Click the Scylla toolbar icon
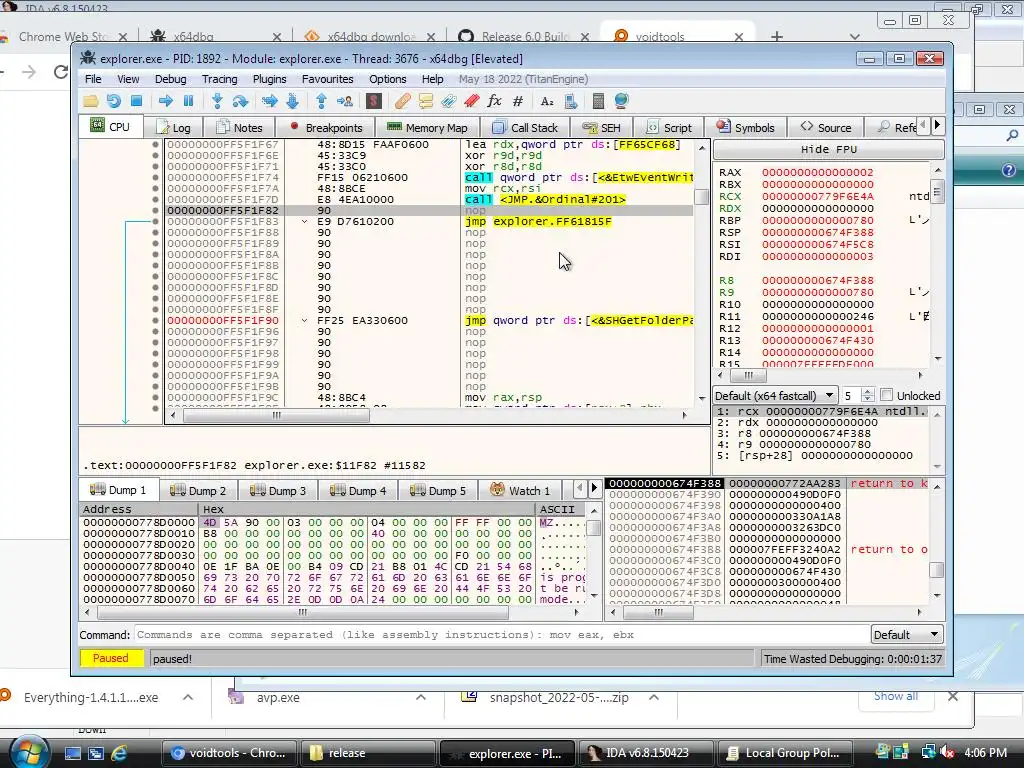The width and height of the screenshot is (1024, 768). tap(374, 101)
